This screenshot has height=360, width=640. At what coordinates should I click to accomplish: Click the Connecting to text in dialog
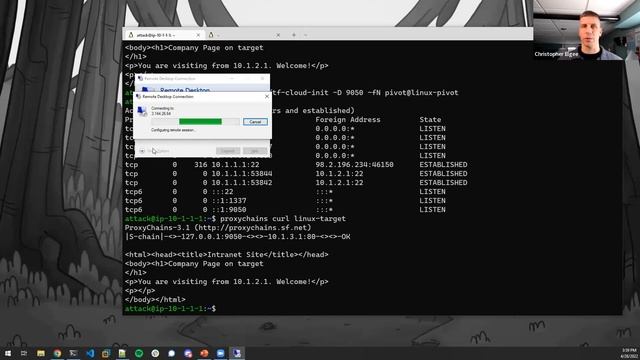click(x=162, y=108)
